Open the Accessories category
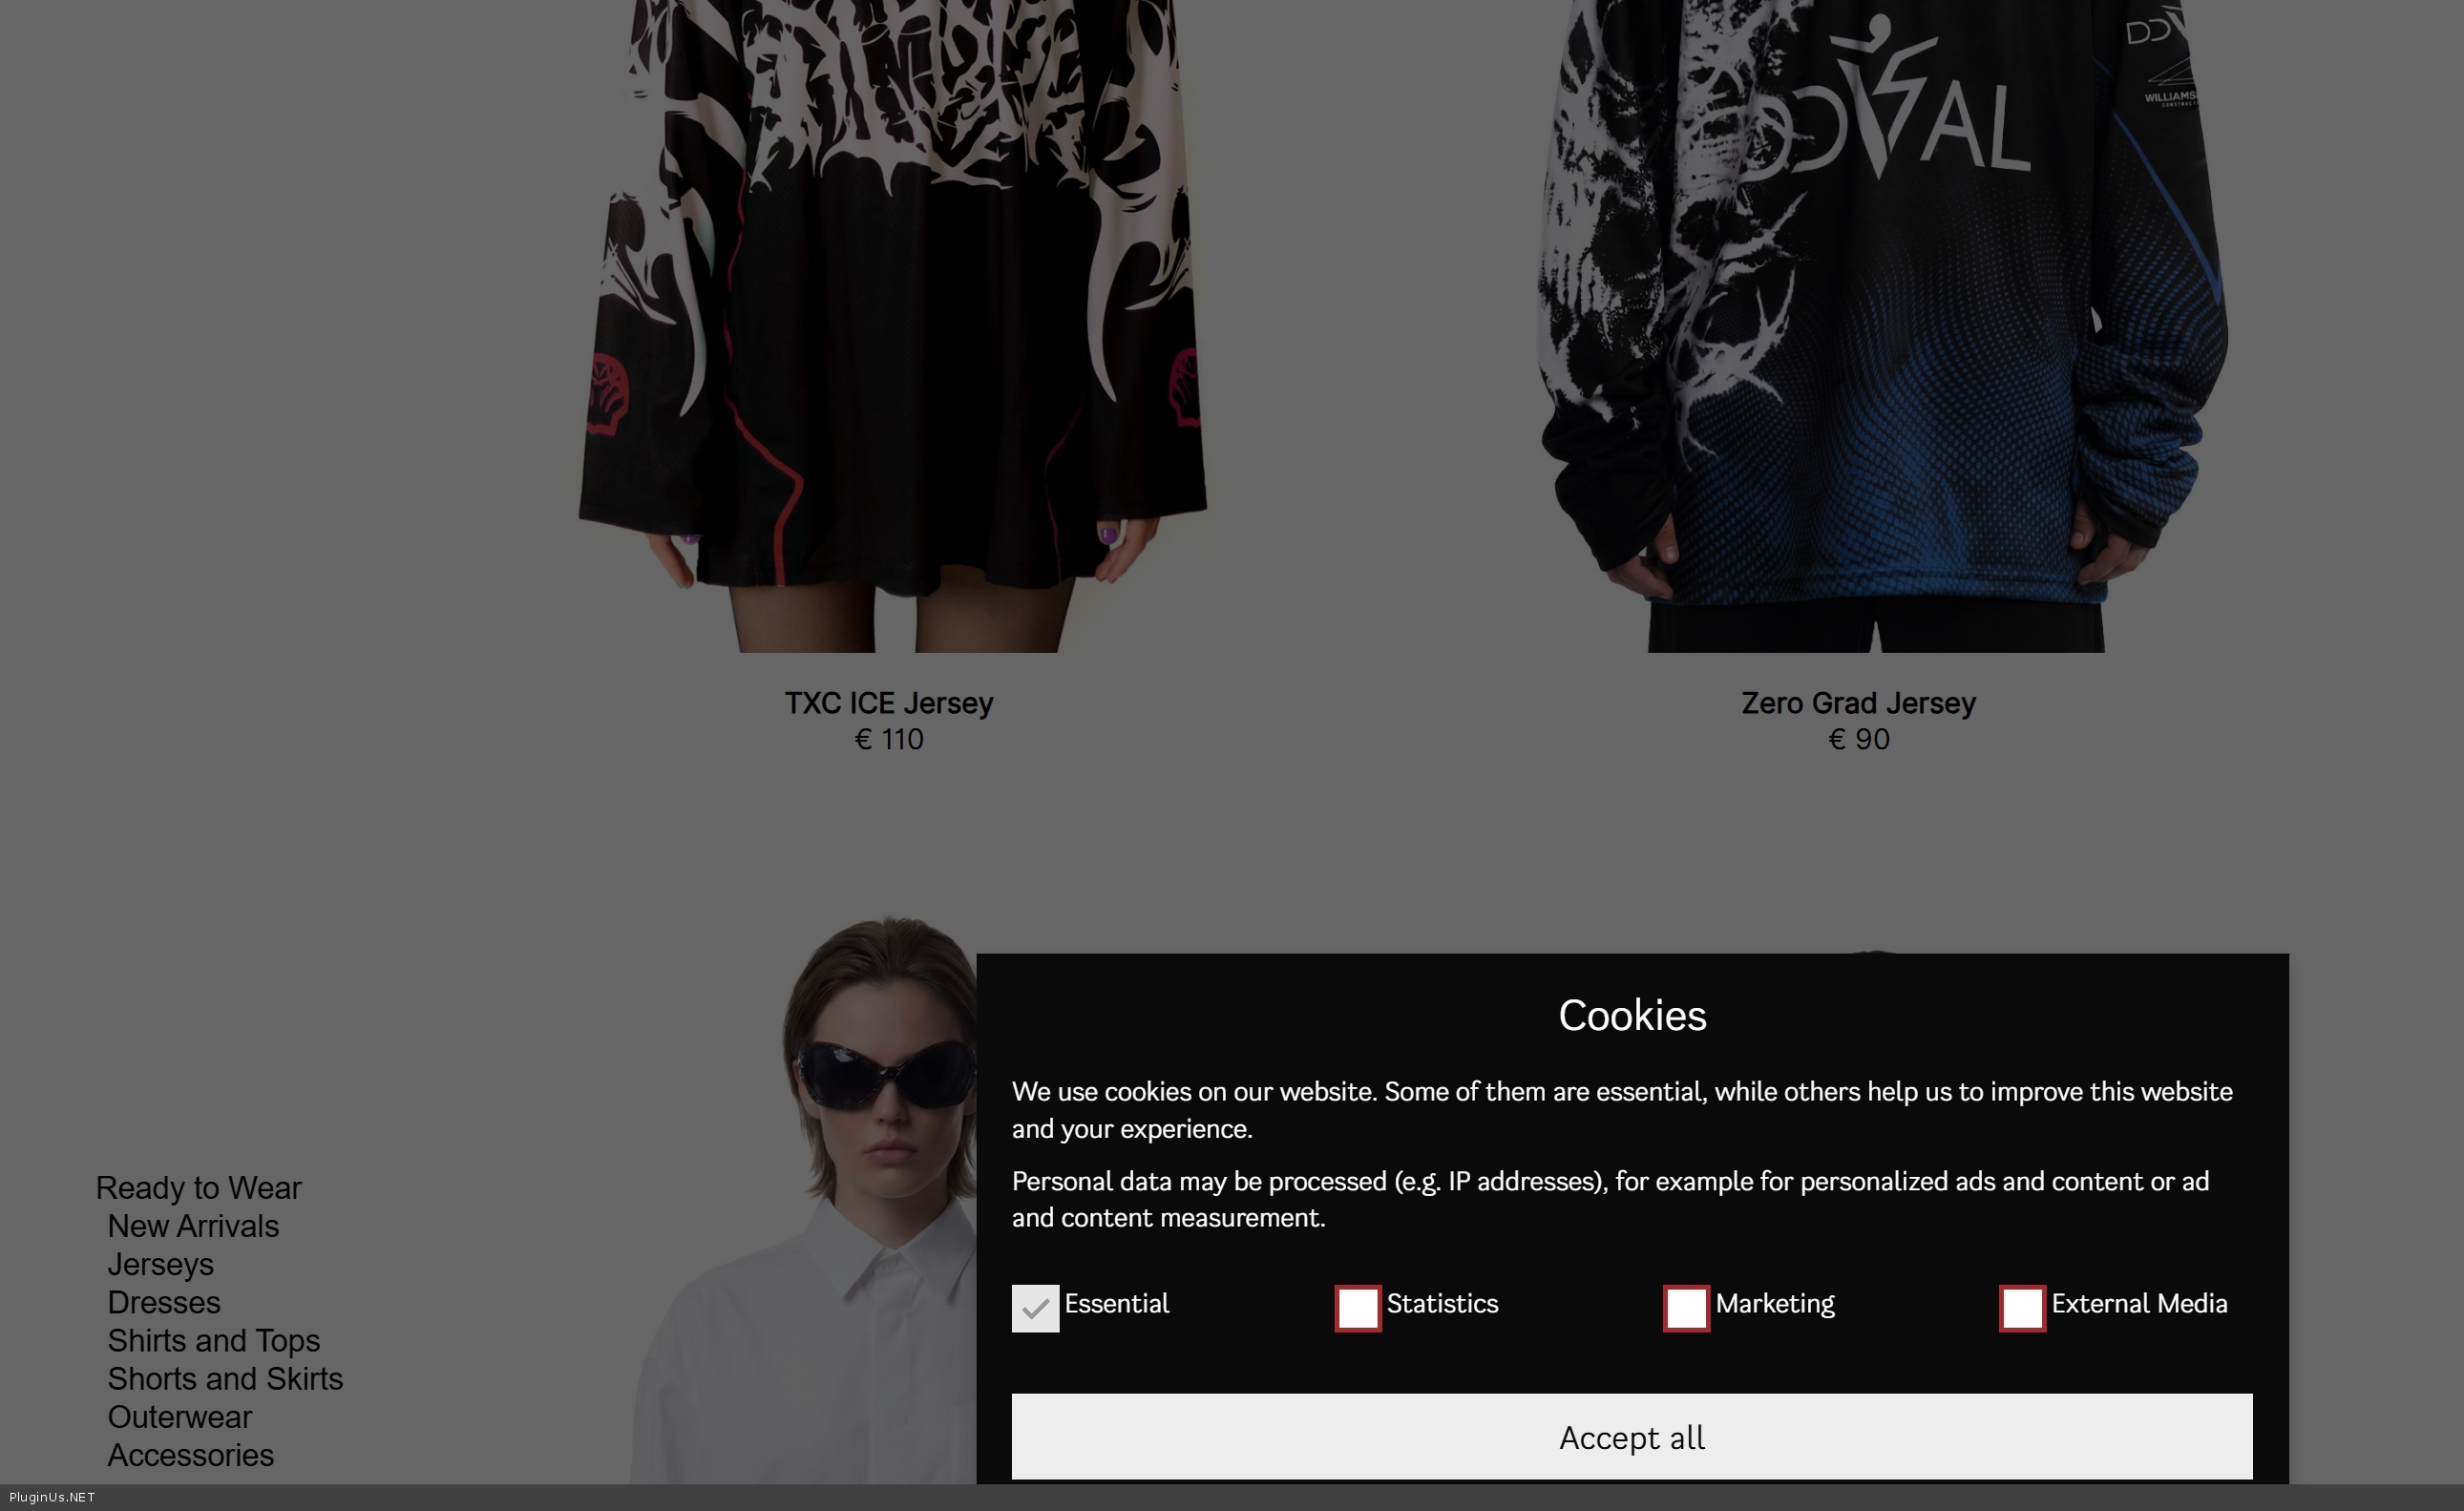This screenshot has width=2464, height=1511. pos(190,1454)
